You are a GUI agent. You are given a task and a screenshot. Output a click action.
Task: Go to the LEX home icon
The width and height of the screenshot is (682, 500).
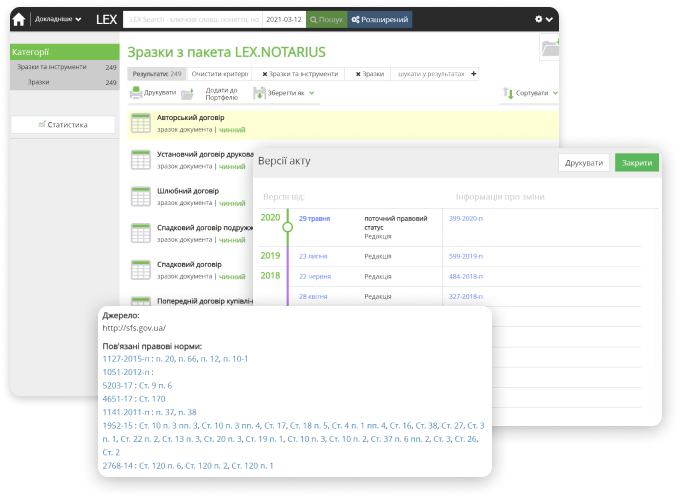(19, 20)
